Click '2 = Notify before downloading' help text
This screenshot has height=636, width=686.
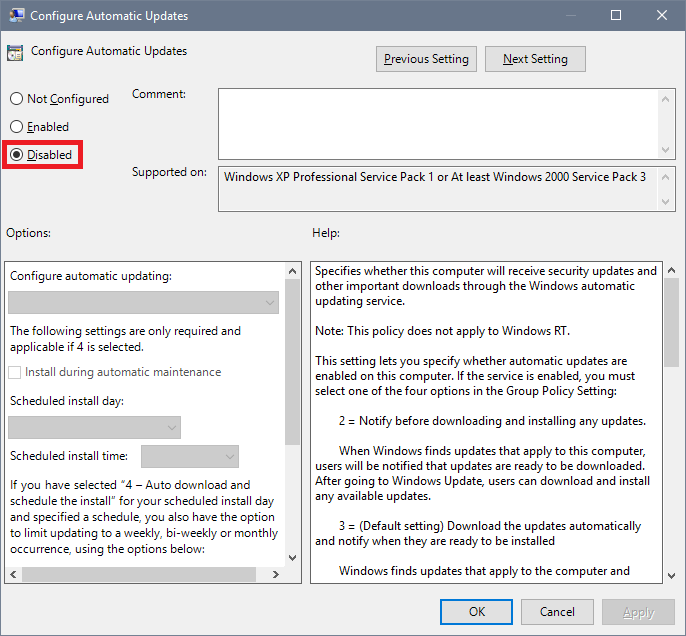click(492, 421)
